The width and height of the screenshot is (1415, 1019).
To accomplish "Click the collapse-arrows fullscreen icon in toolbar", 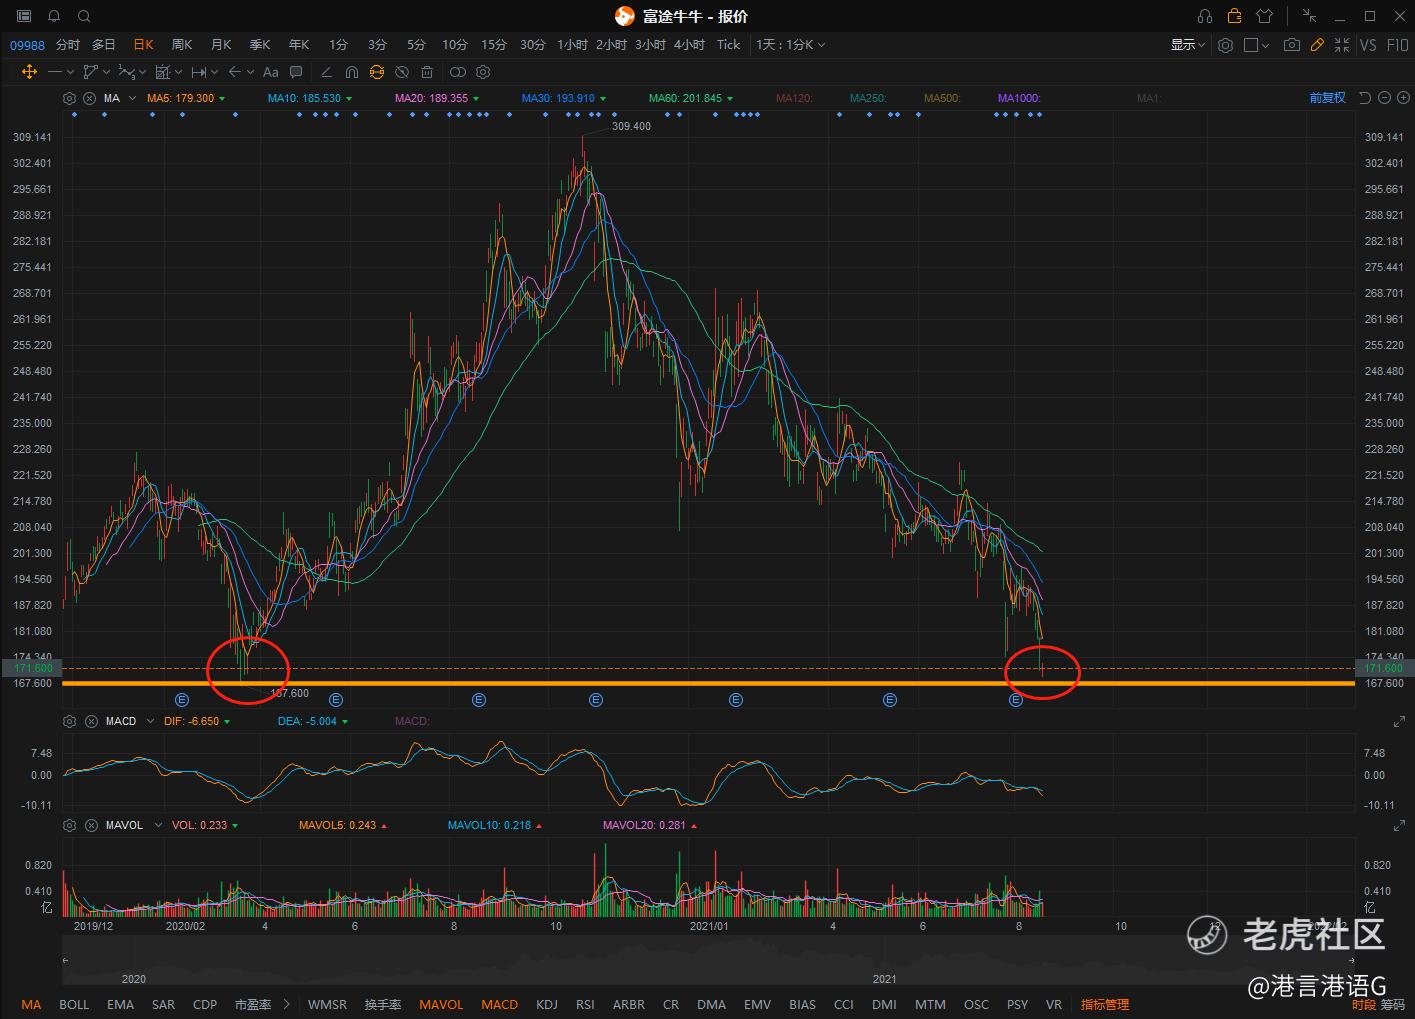I will (x=1342, y=45).
